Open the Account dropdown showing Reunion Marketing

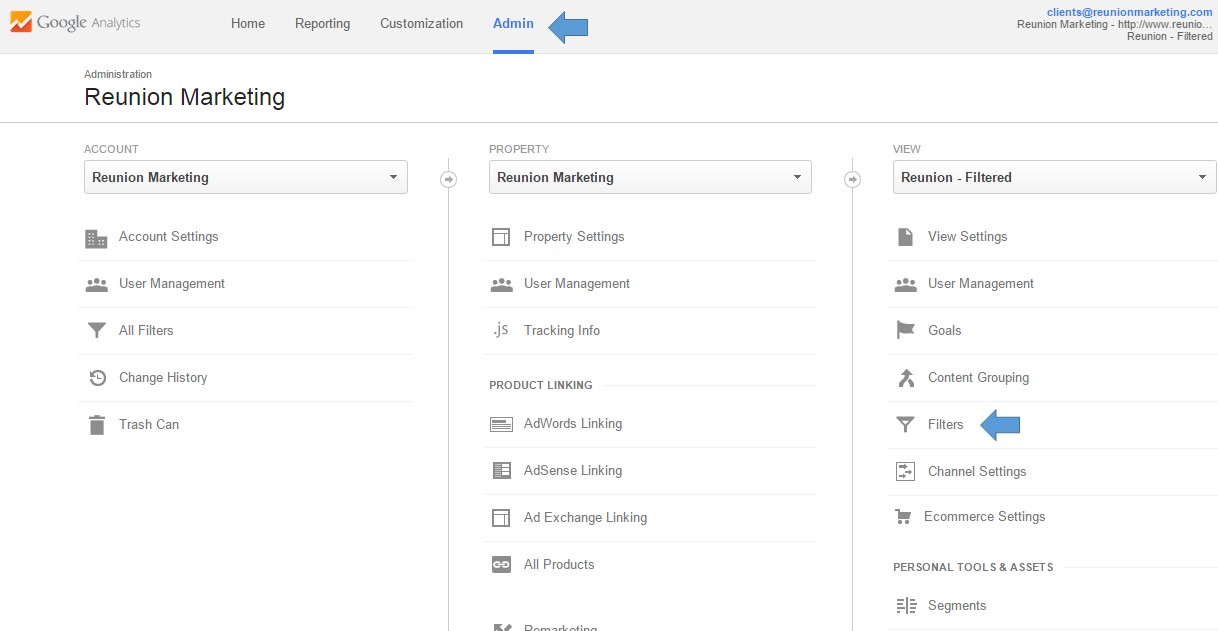tap(246, 177)
